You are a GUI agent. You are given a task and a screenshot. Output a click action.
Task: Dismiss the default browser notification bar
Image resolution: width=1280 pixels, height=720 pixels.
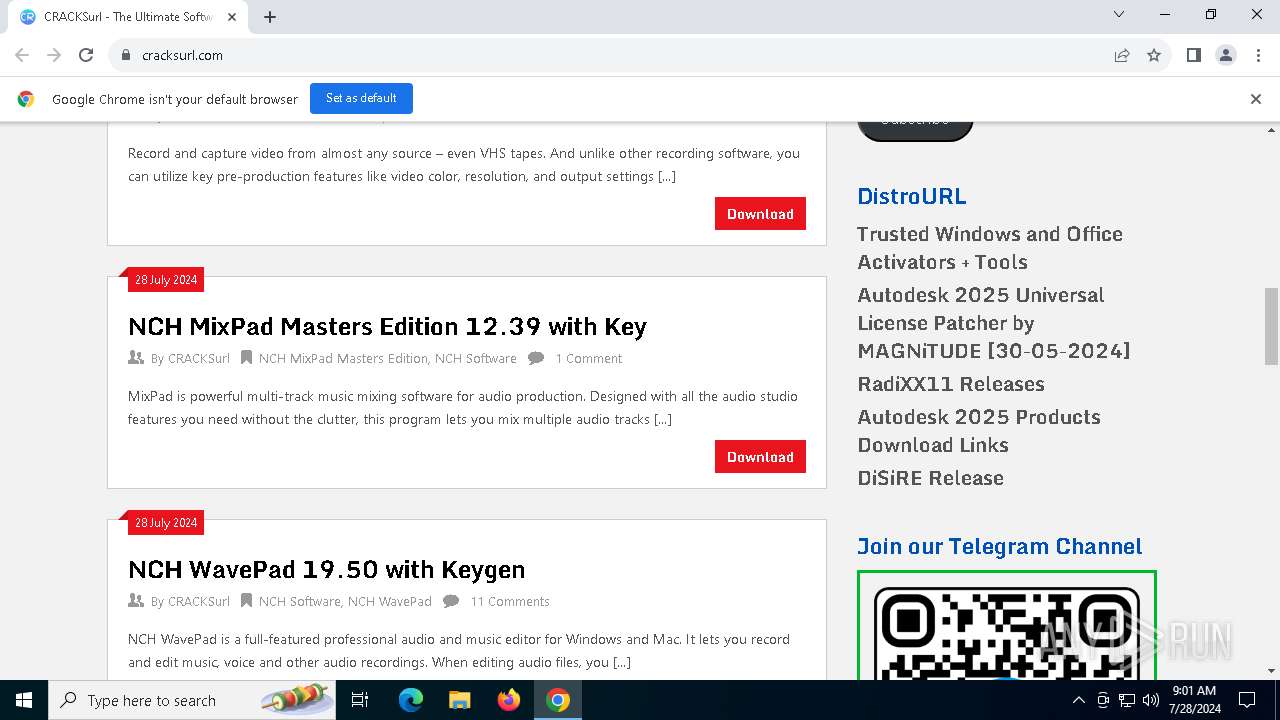[1256, 99]
